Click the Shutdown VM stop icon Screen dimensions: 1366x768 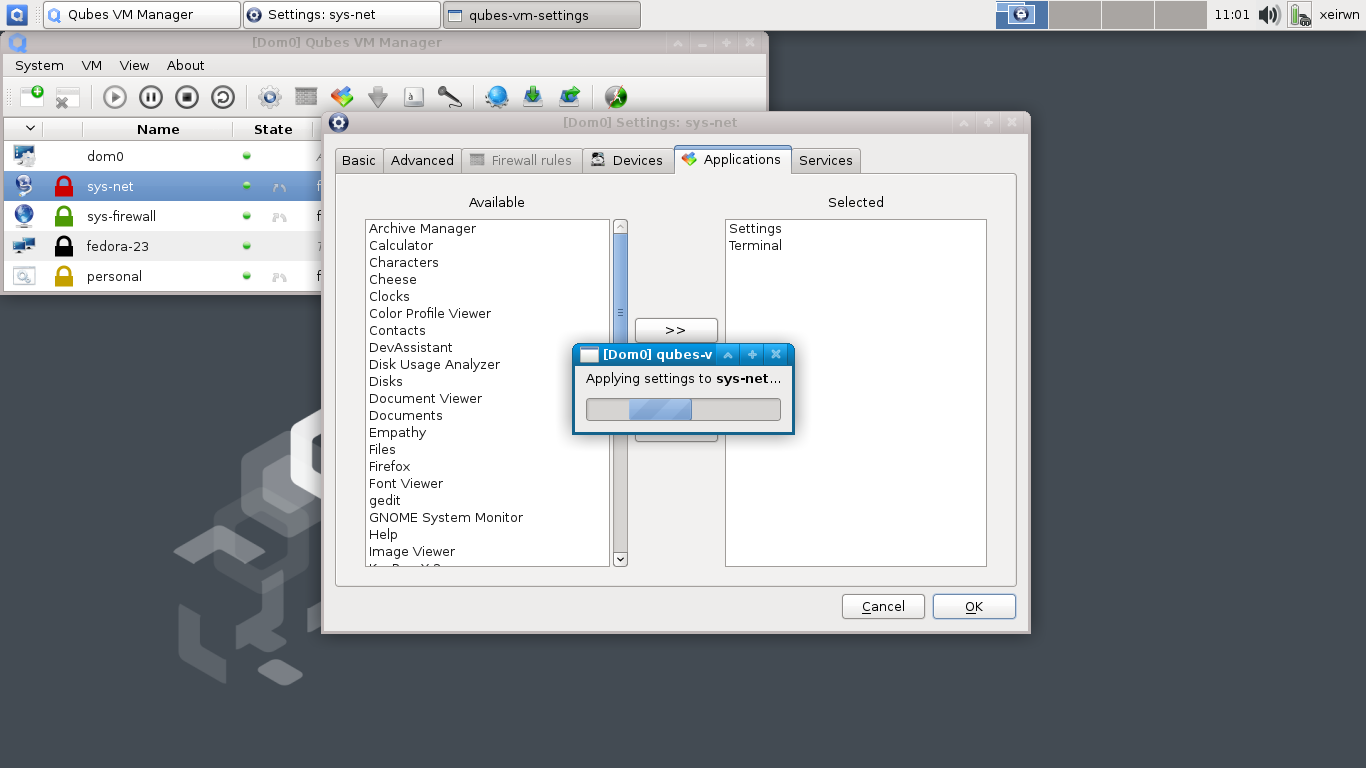coord(187,97)
